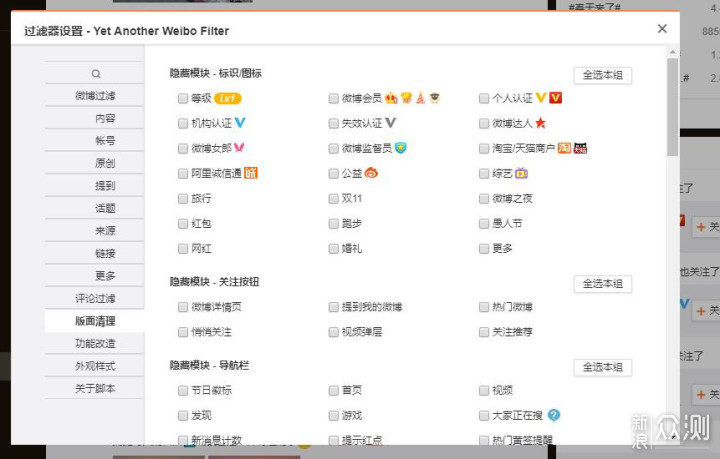720x459 pixels.
Task: Click the red square V verification icon
Action: coord(556,98)
